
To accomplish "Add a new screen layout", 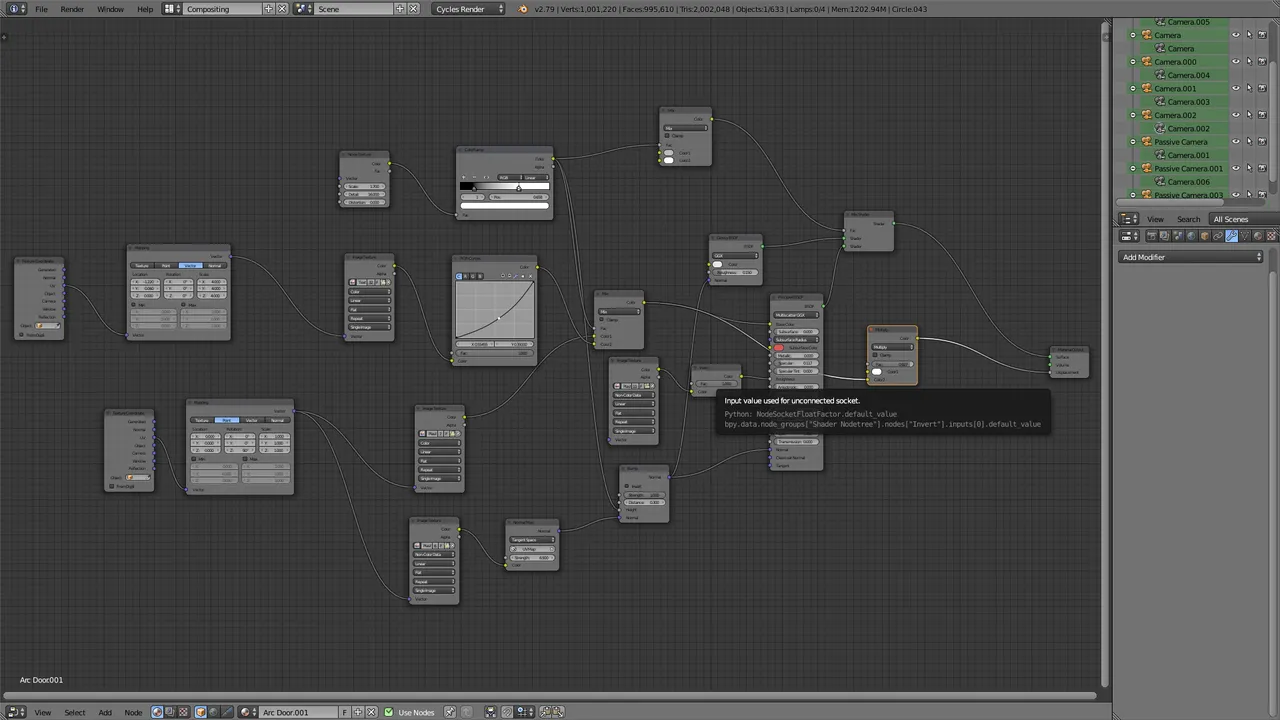I will 268,9.
